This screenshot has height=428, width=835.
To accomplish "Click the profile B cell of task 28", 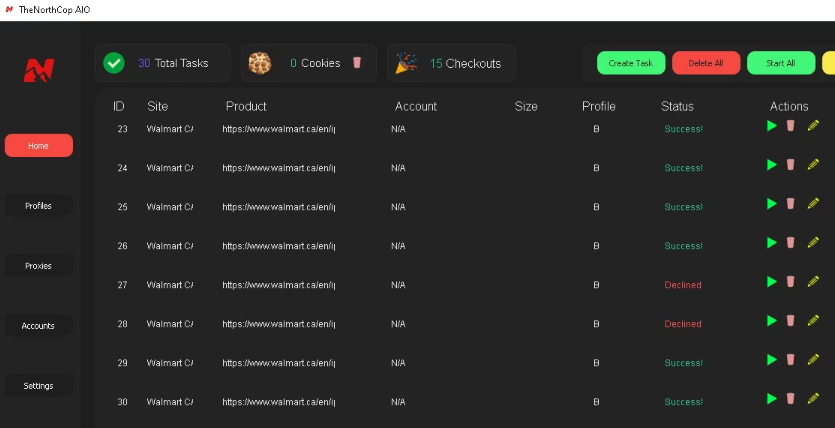I will [596, 324].
